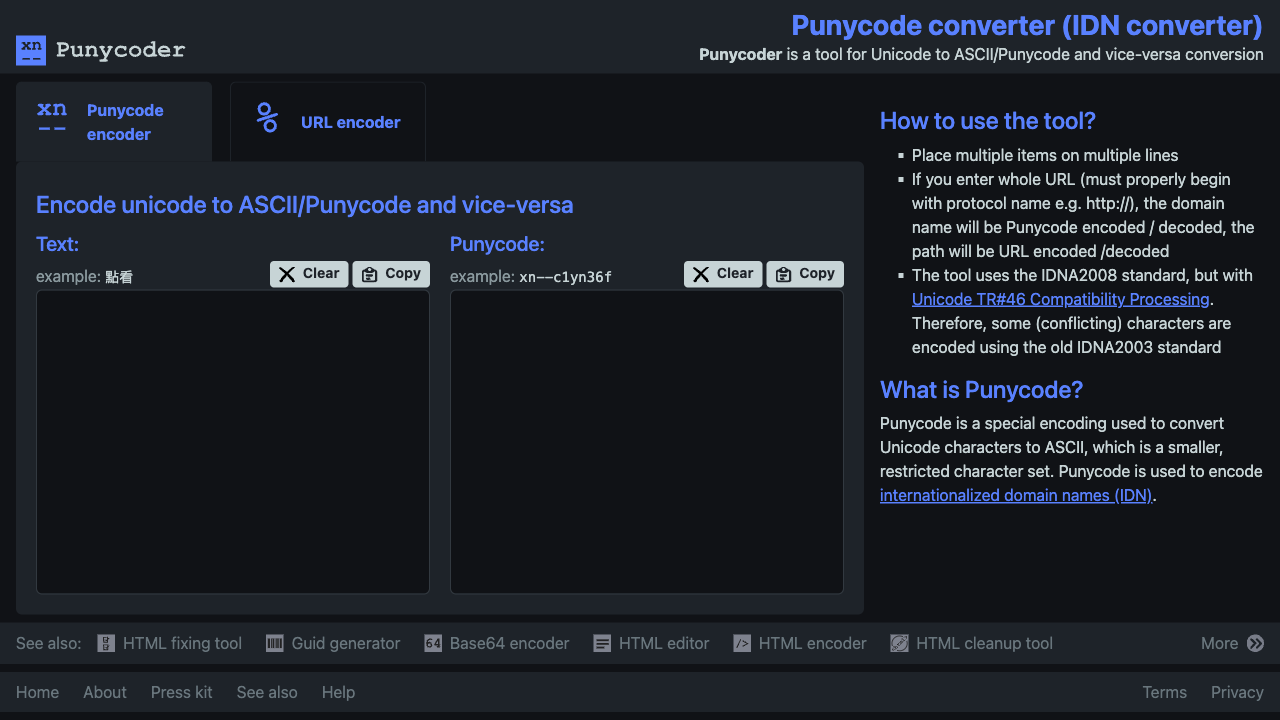Click the example xn--c1yn36f text

pos(565,277)
